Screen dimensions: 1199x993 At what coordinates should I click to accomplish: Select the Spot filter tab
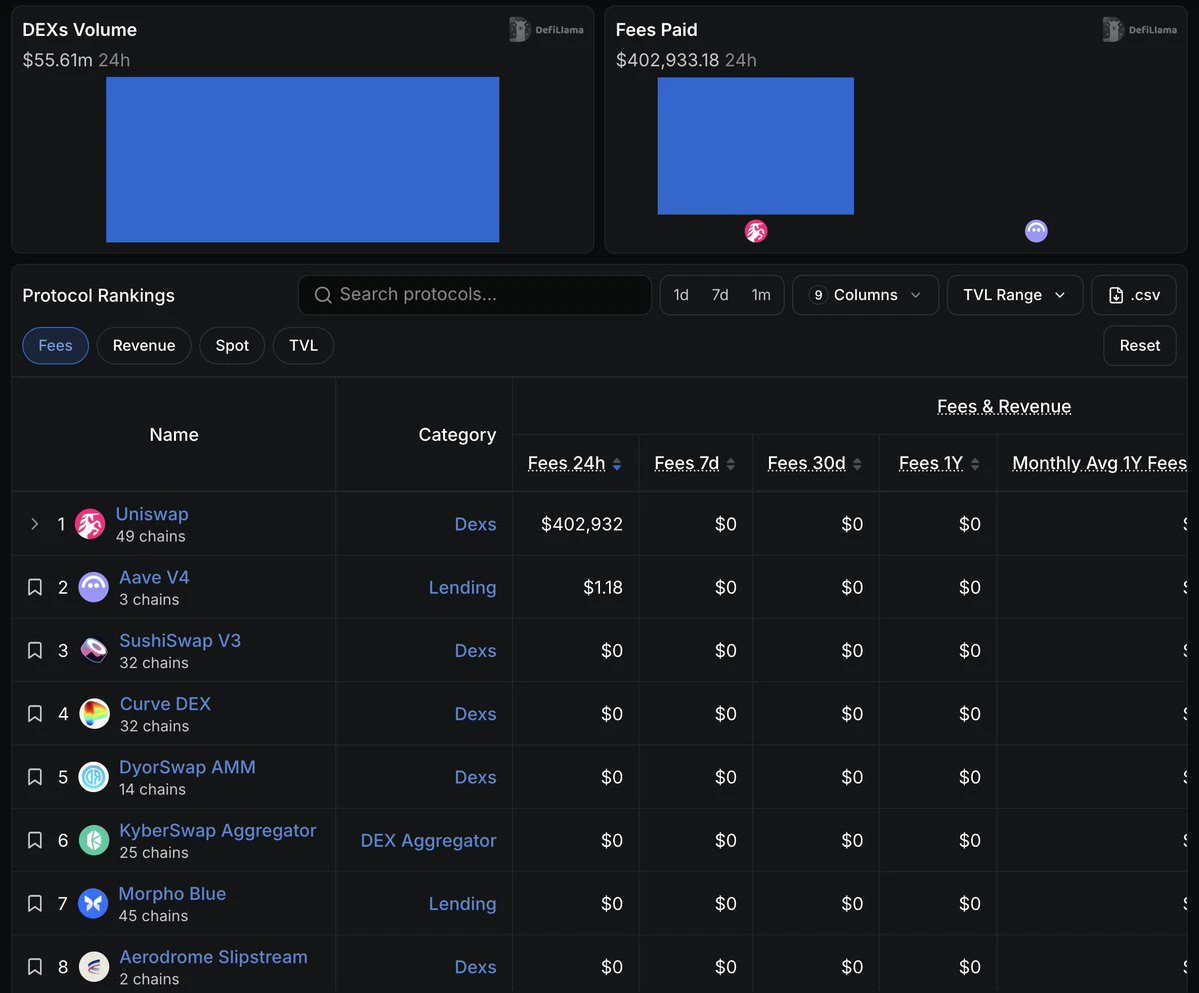click(232, 346)
